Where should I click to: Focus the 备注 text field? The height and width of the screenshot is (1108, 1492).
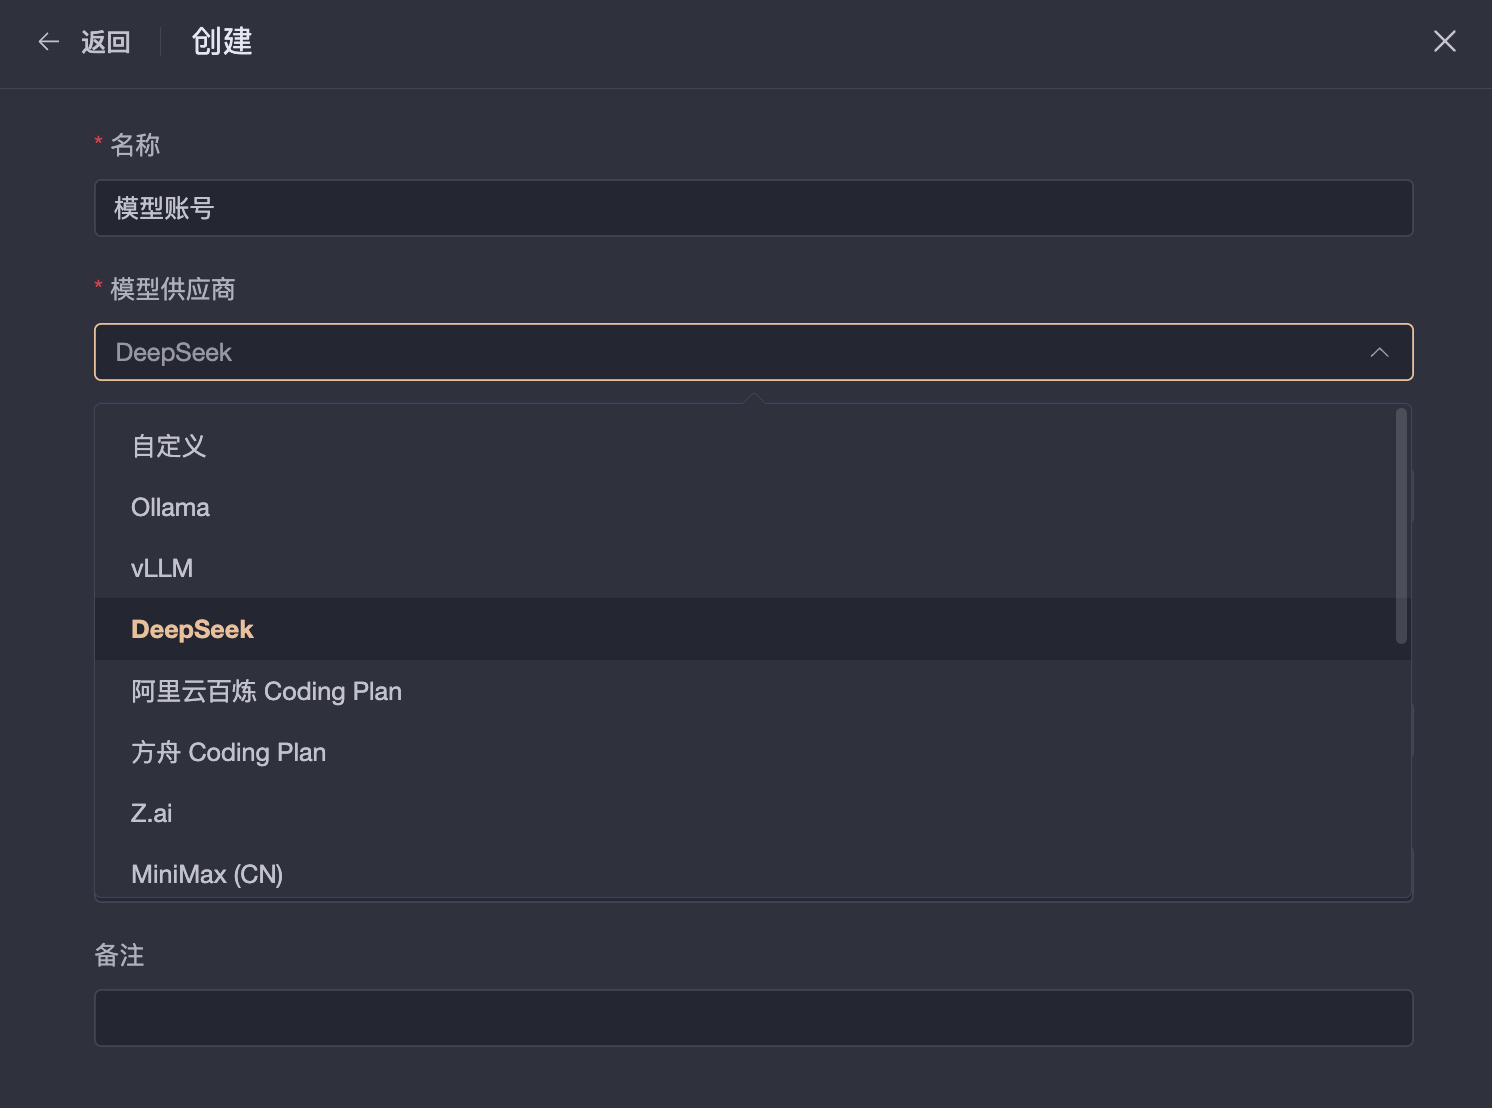coord(753,1018)
